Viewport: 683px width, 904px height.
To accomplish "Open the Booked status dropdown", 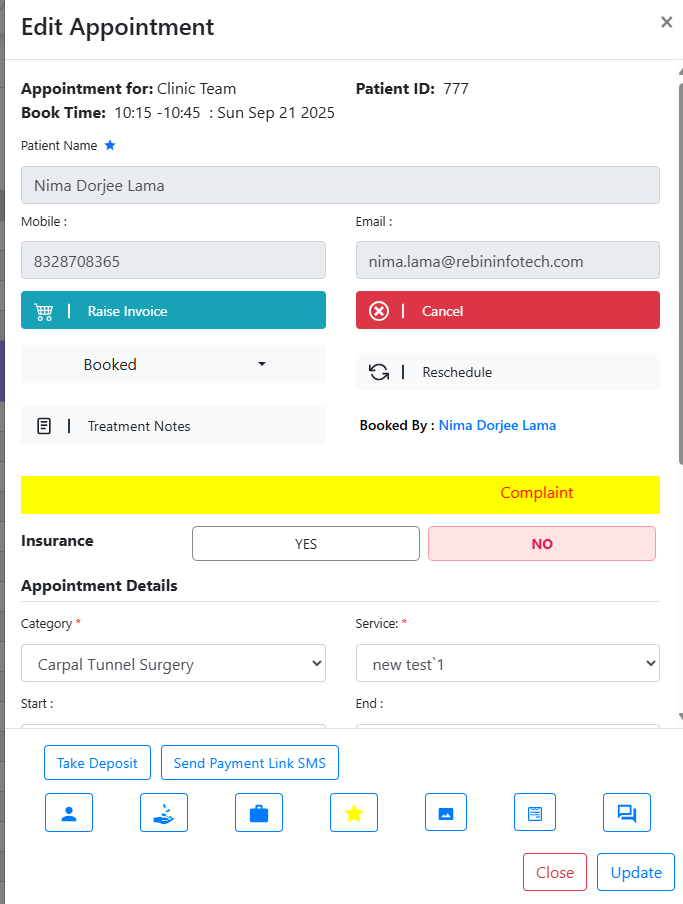I will (x=173, y=365).
